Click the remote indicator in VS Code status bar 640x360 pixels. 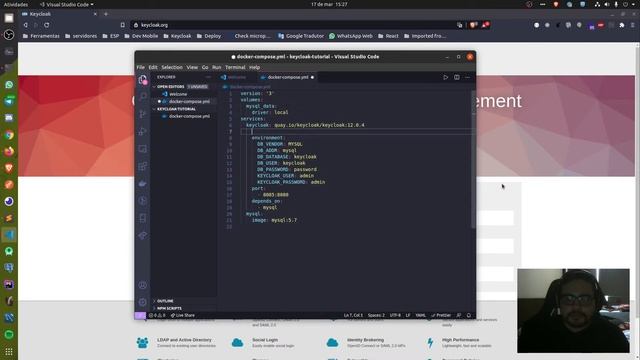(x=140, y=315)
